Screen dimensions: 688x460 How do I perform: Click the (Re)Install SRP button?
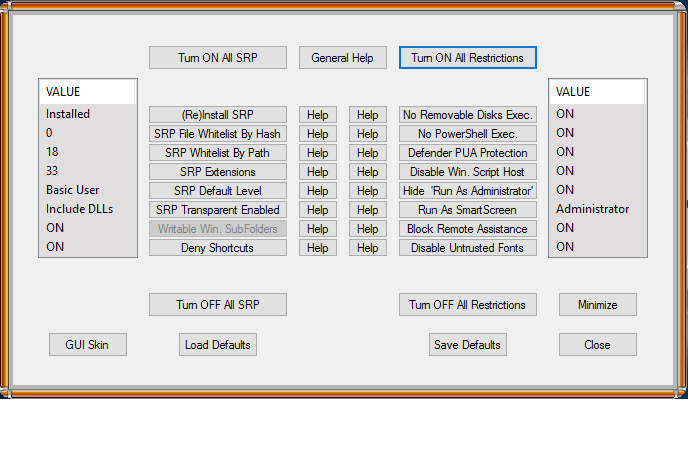pos(218,115)
